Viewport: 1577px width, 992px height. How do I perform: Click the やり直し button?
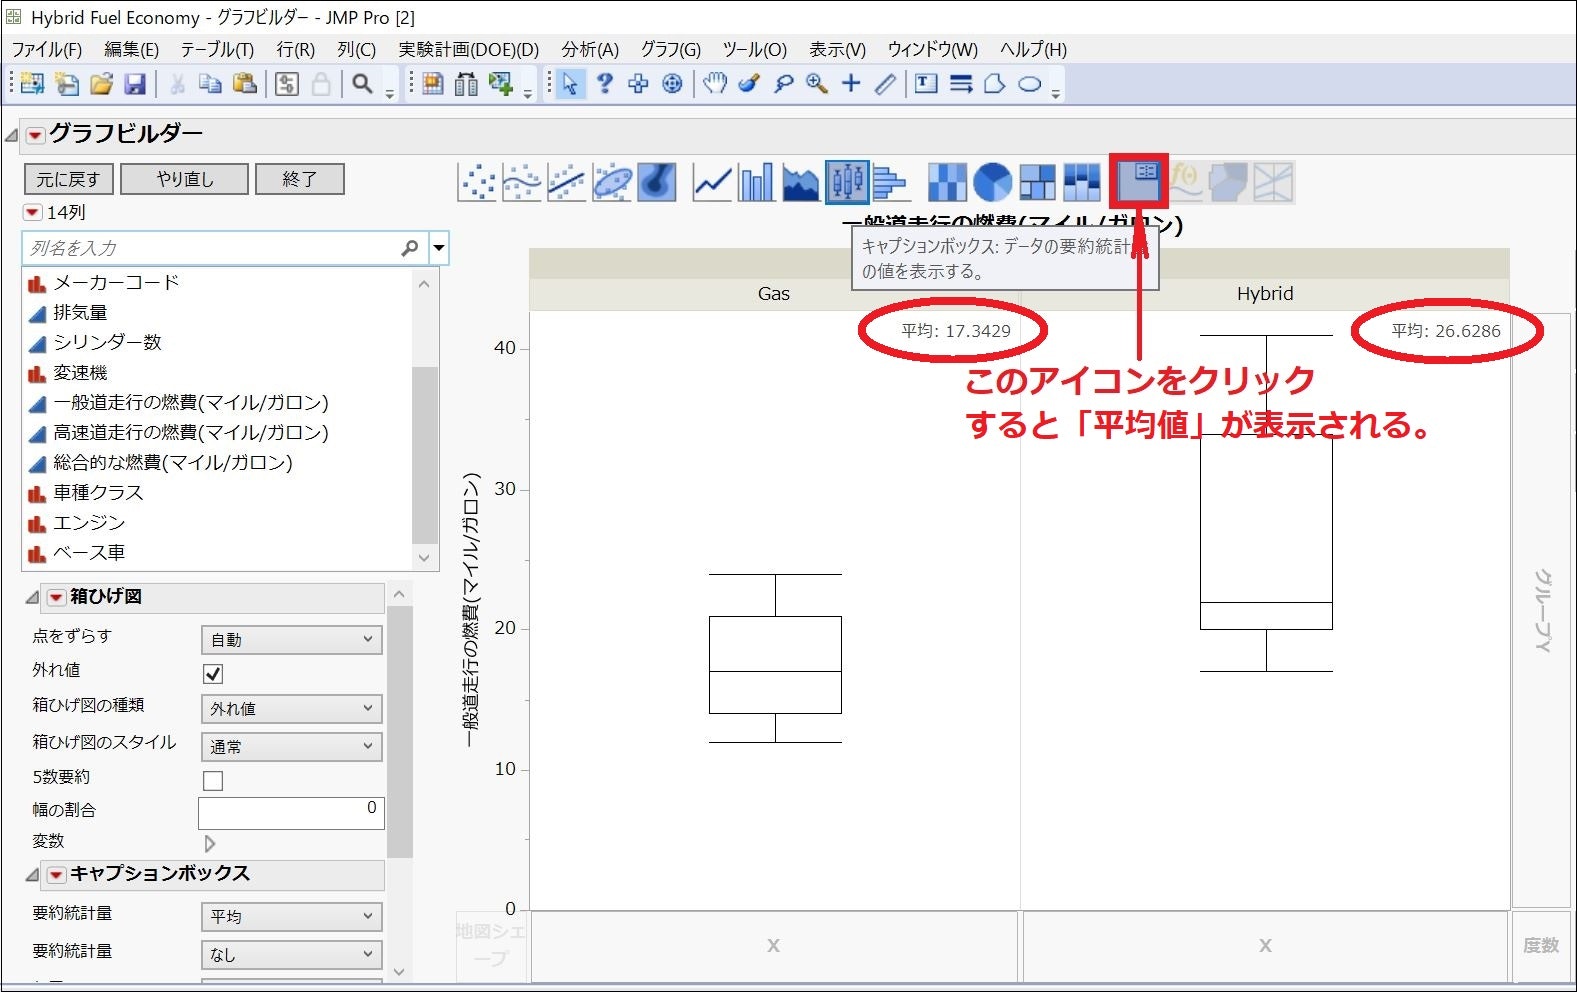click(x=185, y=179)
